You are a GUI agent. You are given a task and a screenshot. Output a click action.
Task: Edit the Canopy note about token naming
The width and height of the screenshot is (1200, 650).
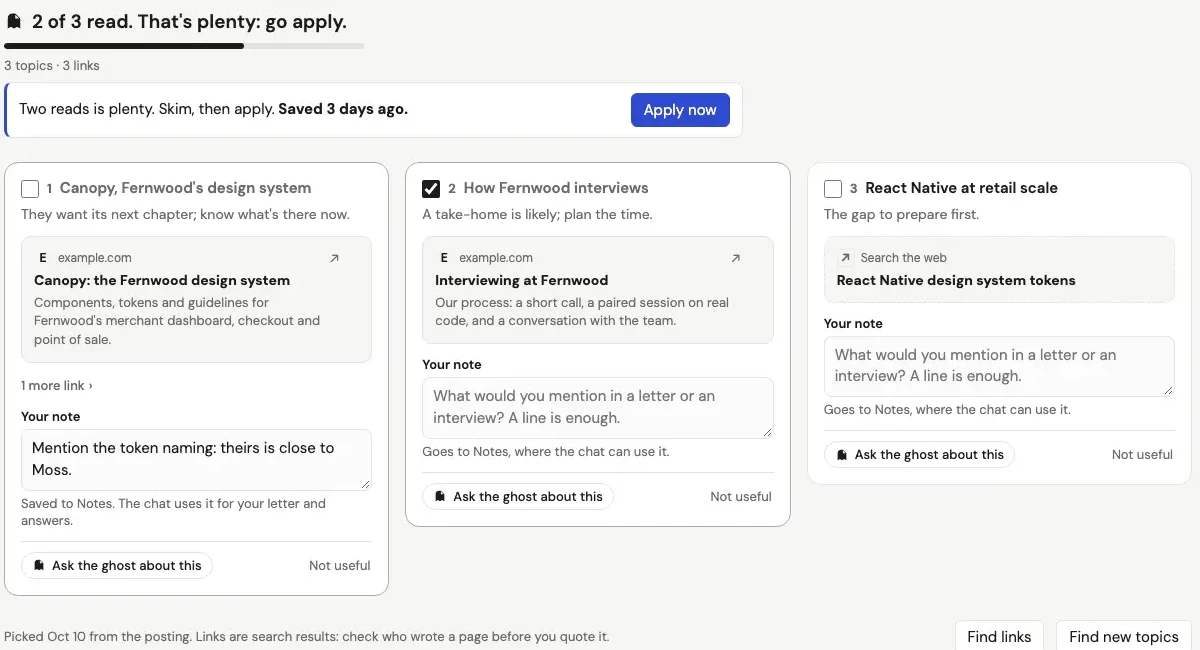pos(196,460)
